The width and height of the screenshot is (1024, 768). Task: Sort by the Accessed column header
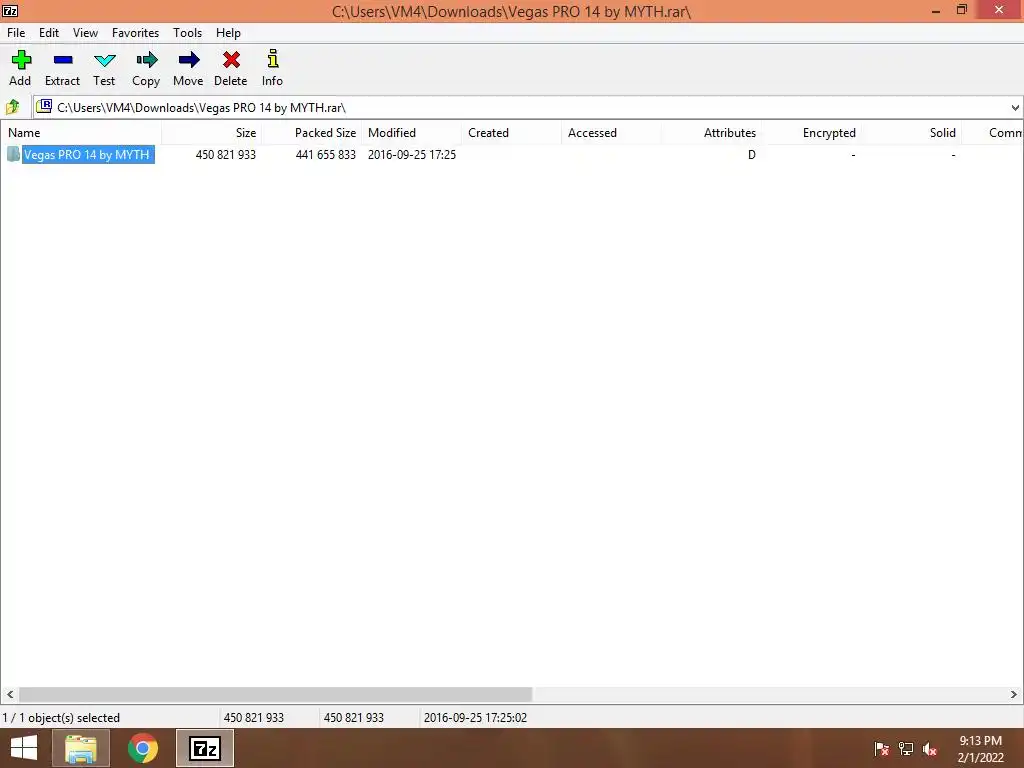click(611, 133)
